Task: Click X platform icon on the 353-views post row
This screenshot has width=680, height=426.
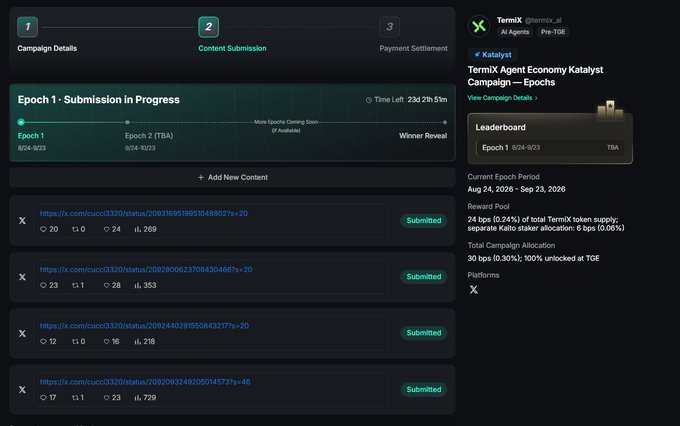Action: pyautogui.click(x=22, y=277)
